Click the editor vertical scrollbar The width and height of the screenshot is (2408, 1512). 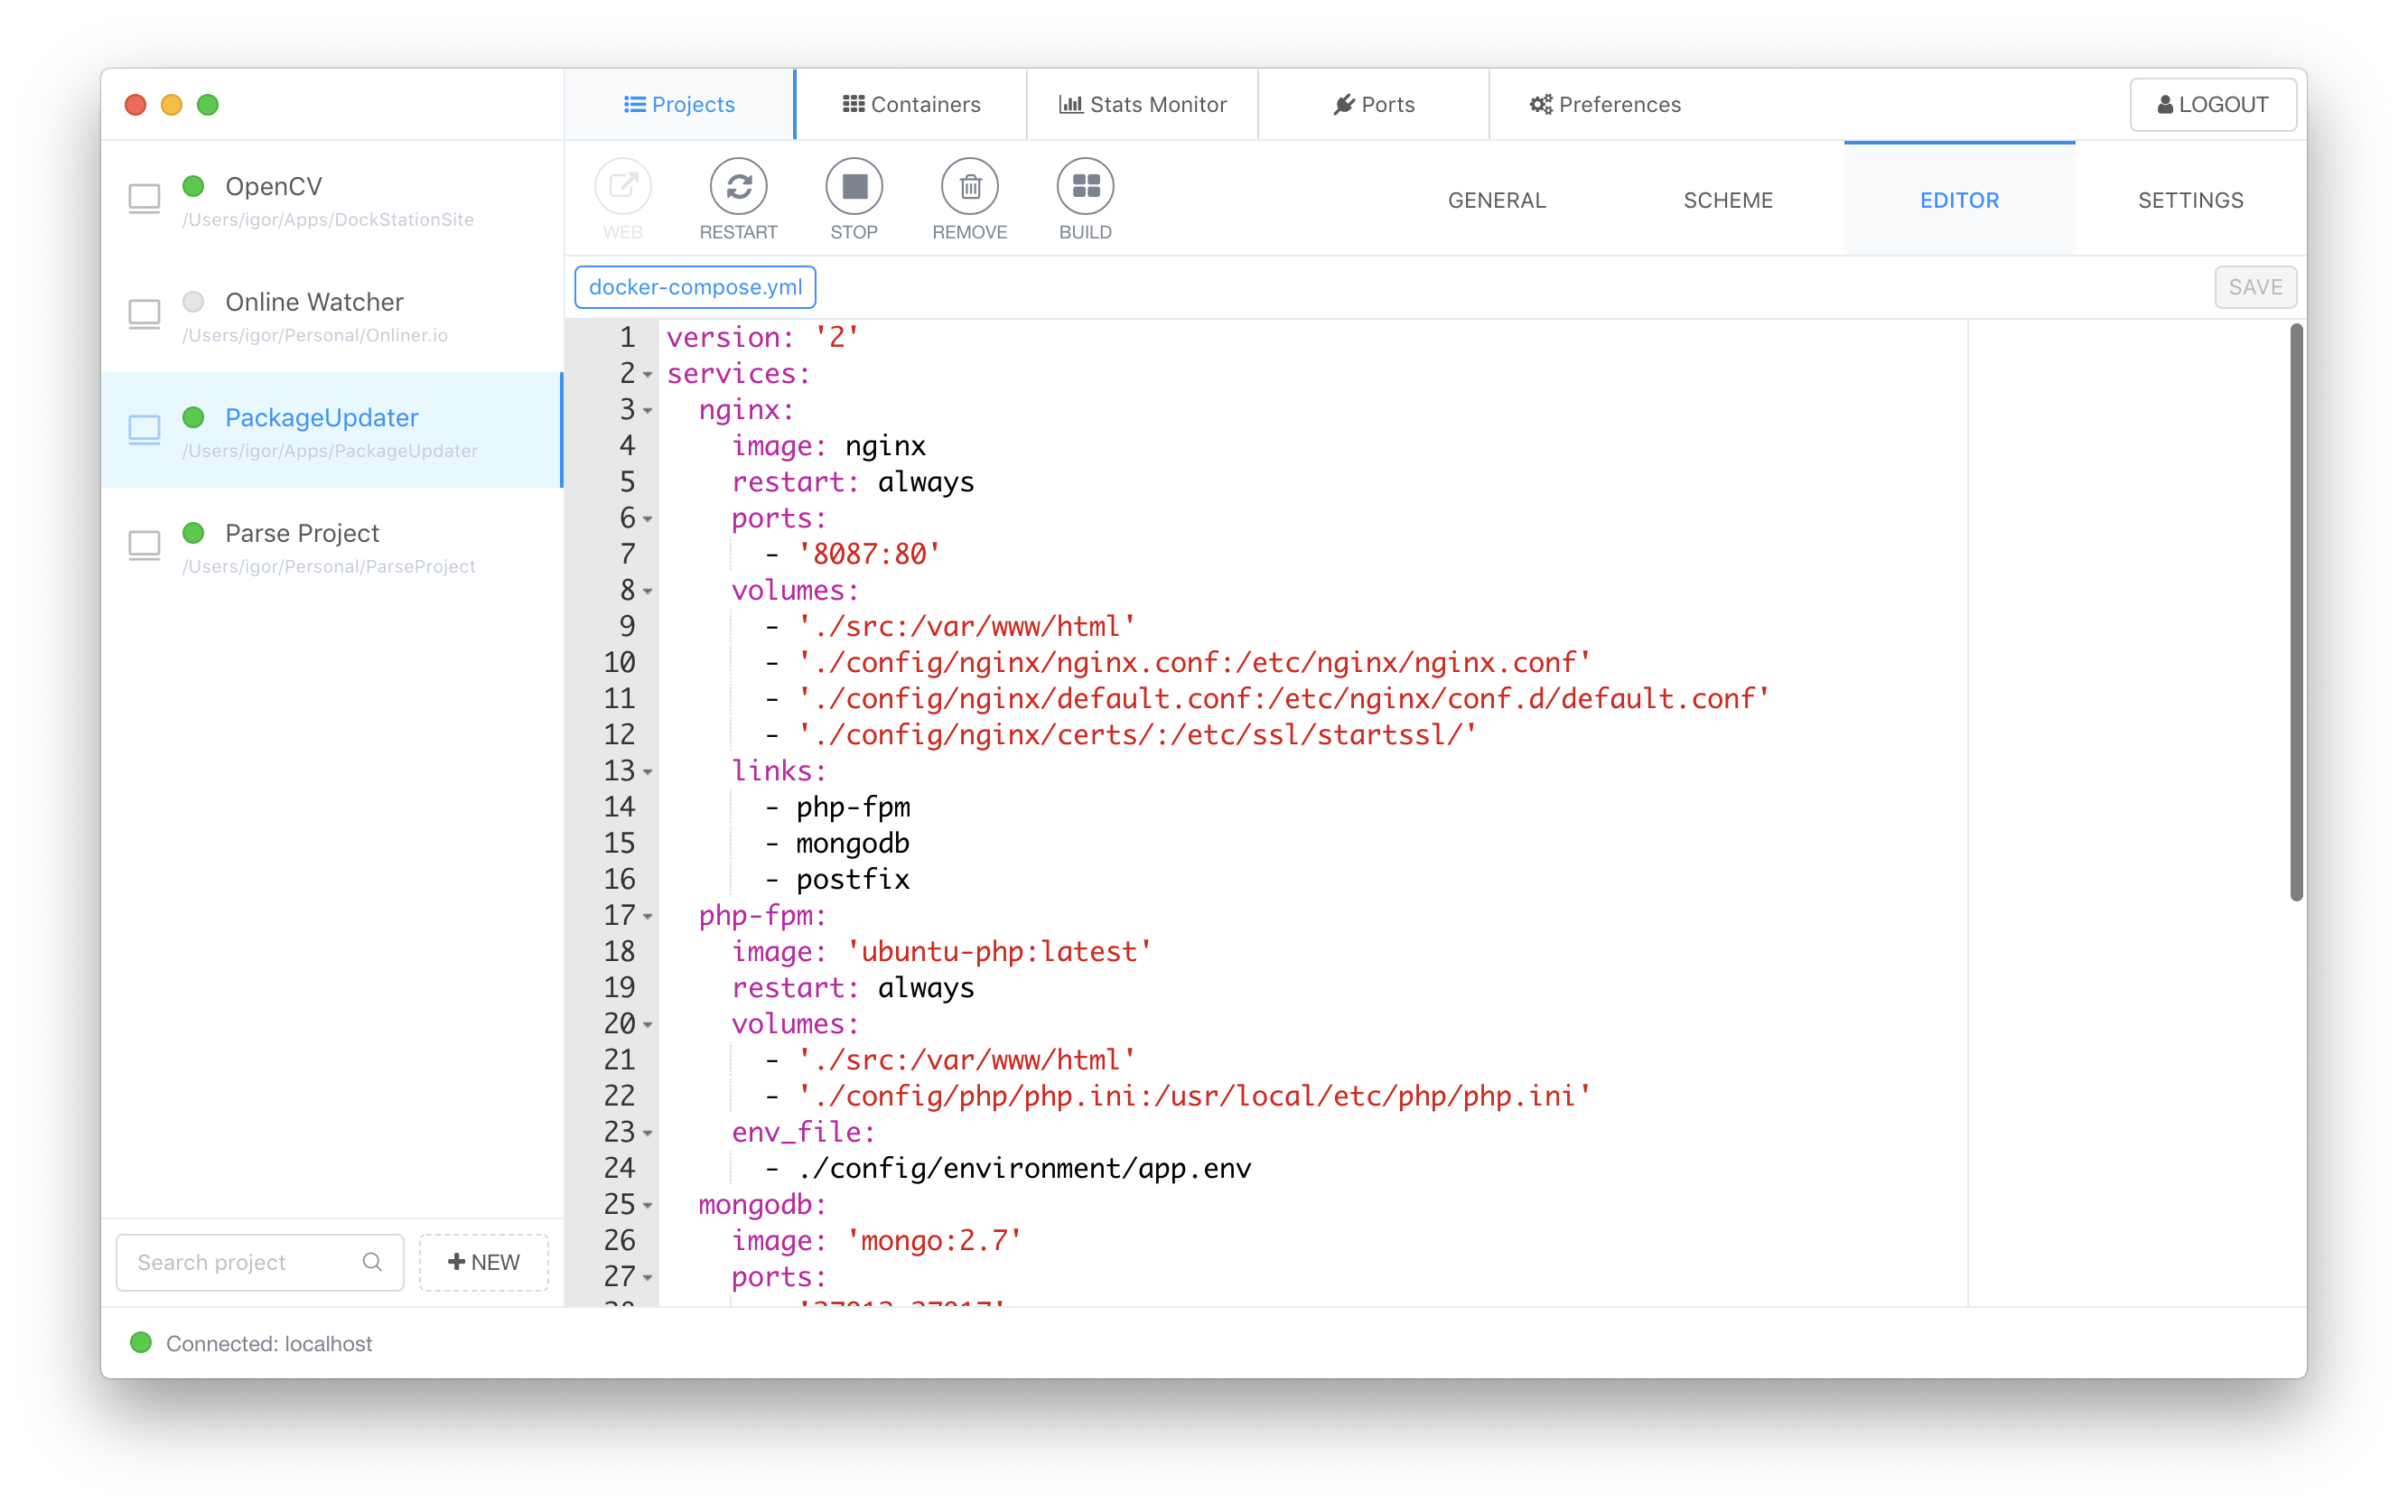click(2296, 612)
